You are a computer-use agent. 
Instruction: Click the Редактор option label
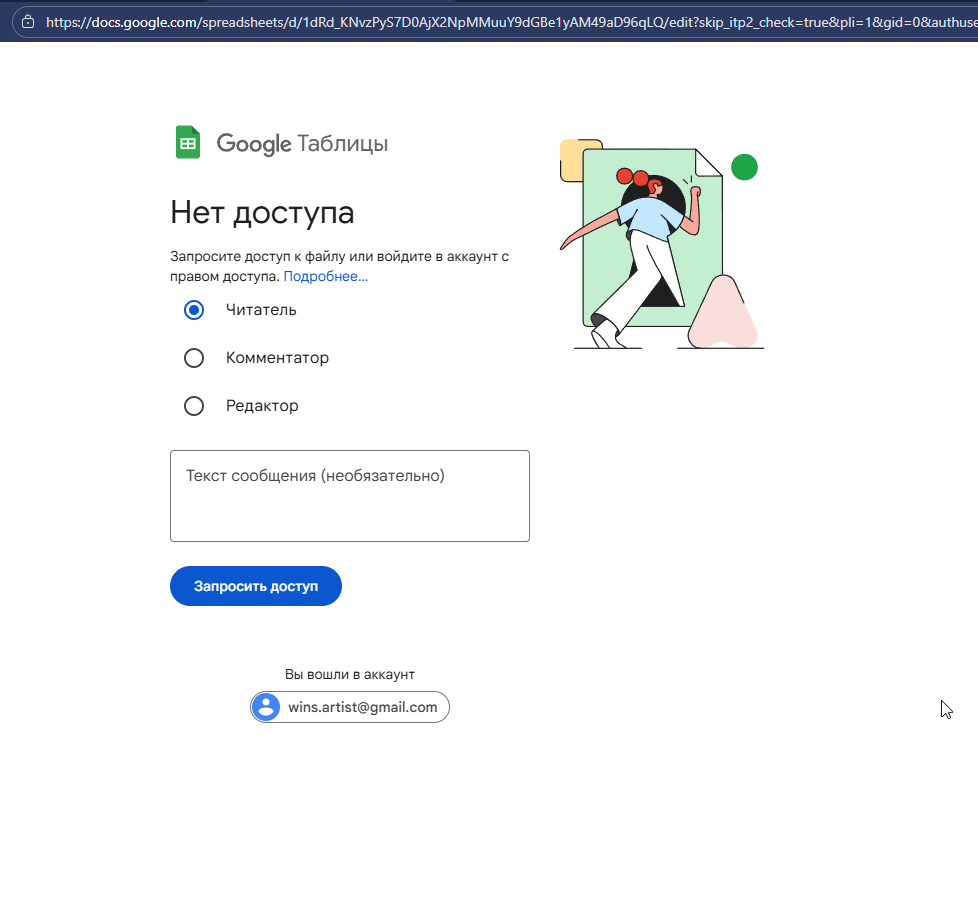[262, 406]
